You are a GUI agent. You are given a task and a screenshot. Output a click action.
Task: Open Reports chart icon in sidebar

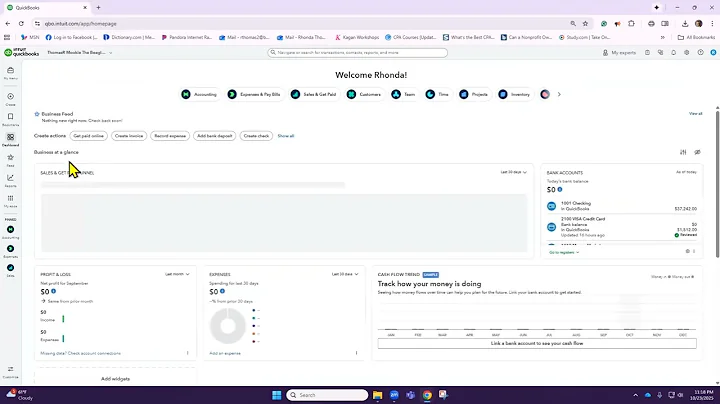click(x=11, y=180)
